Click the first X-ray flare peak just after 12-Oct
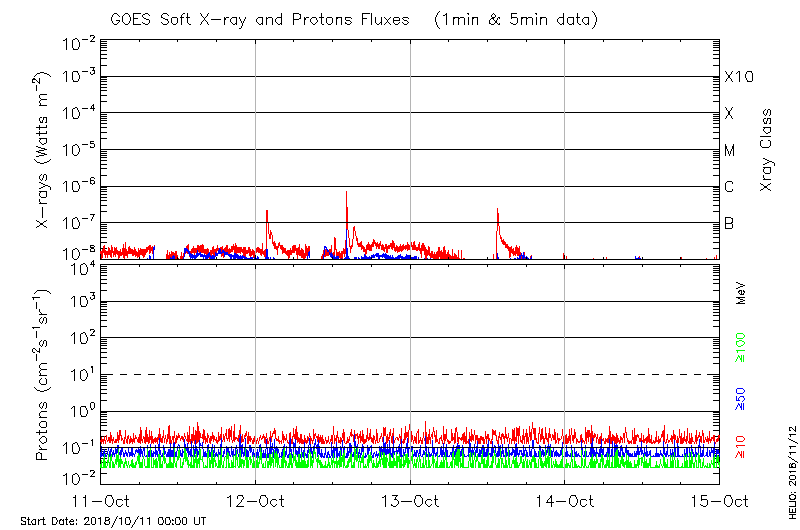Screen dimensions: 800x530 pos(267,212)
